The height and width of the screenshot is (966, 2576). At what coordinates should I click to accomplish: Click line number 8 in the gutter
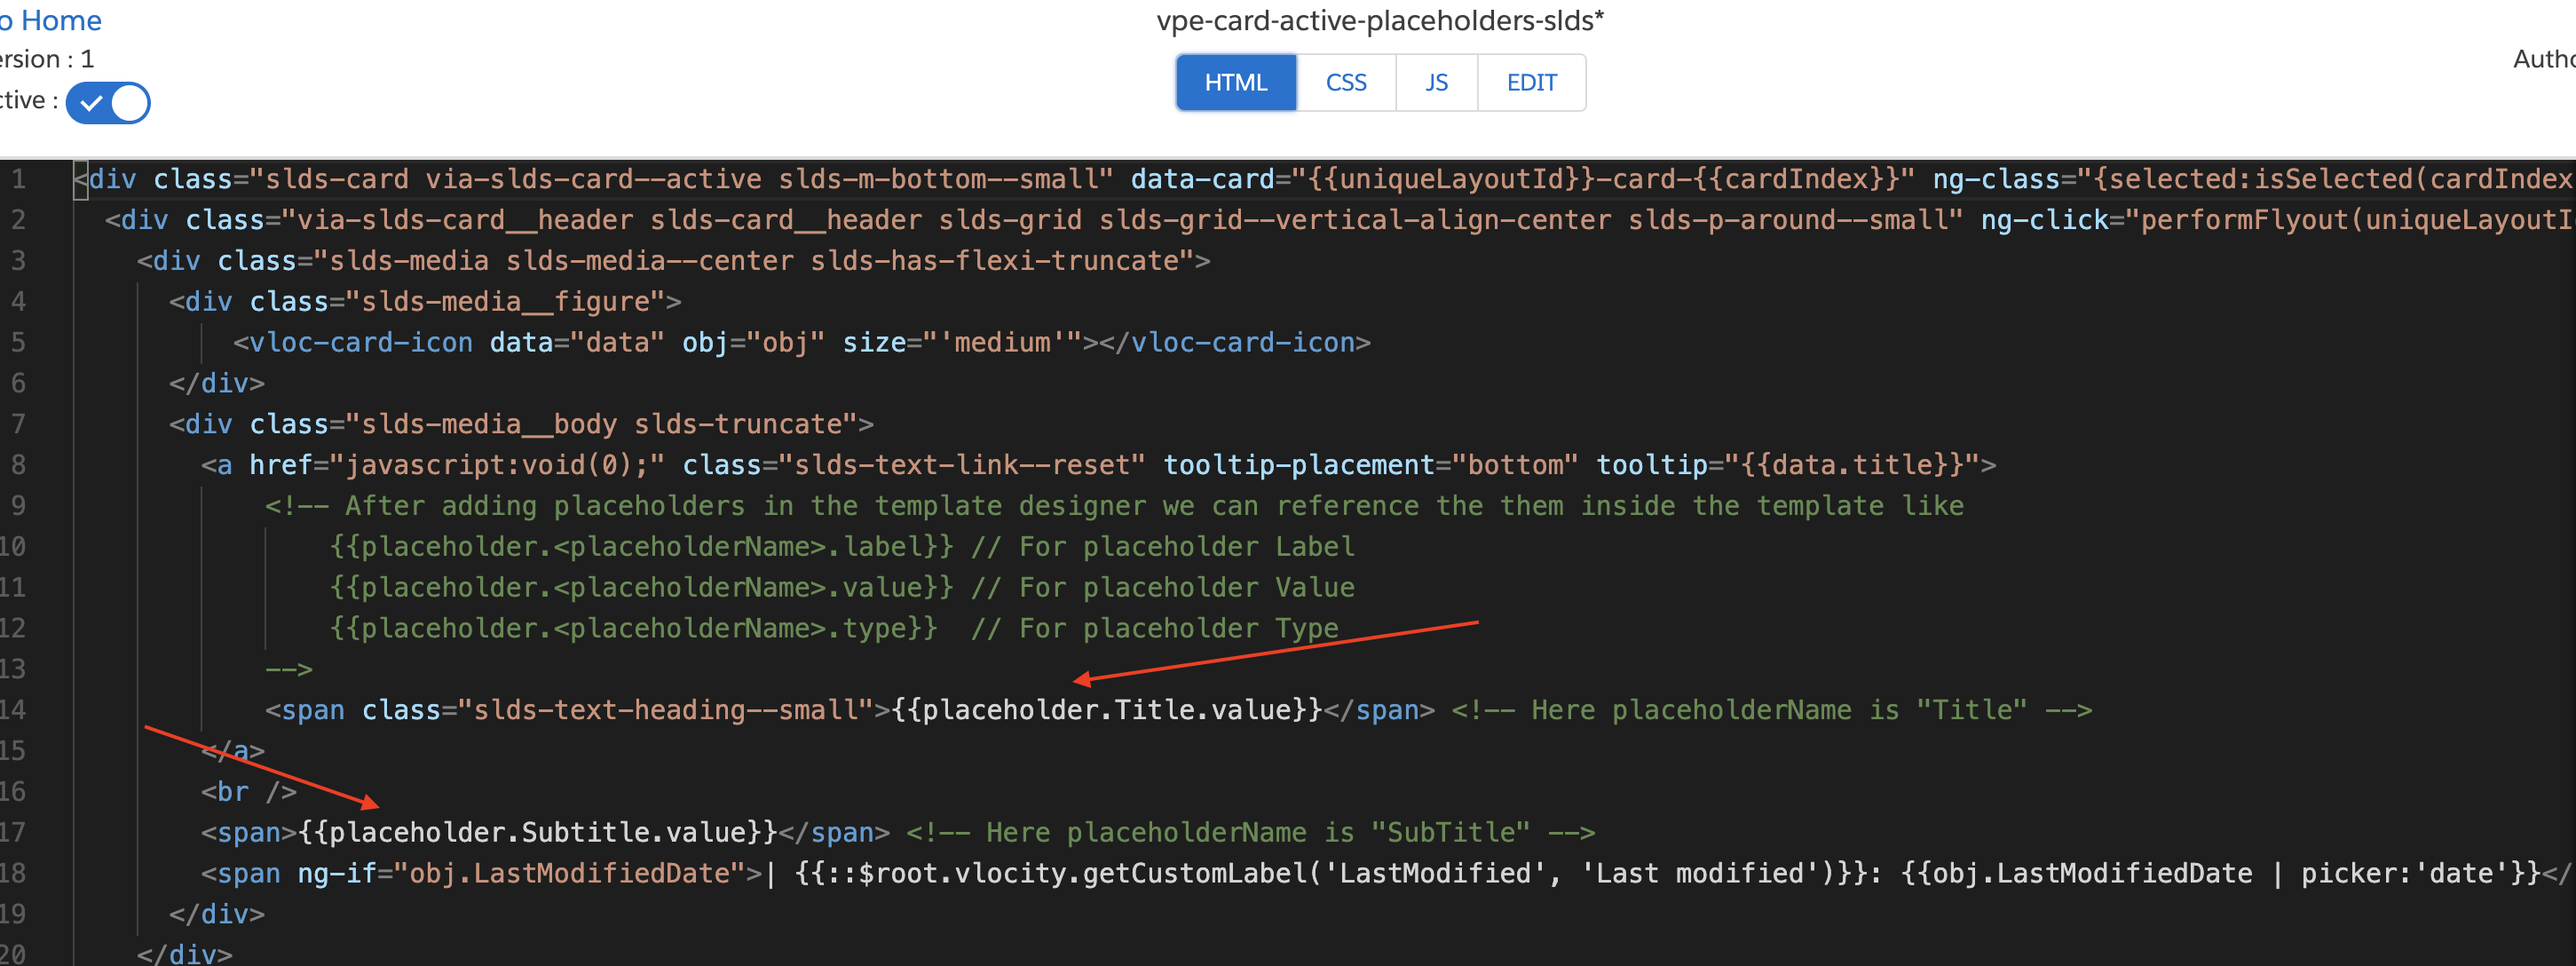[18, 465]
